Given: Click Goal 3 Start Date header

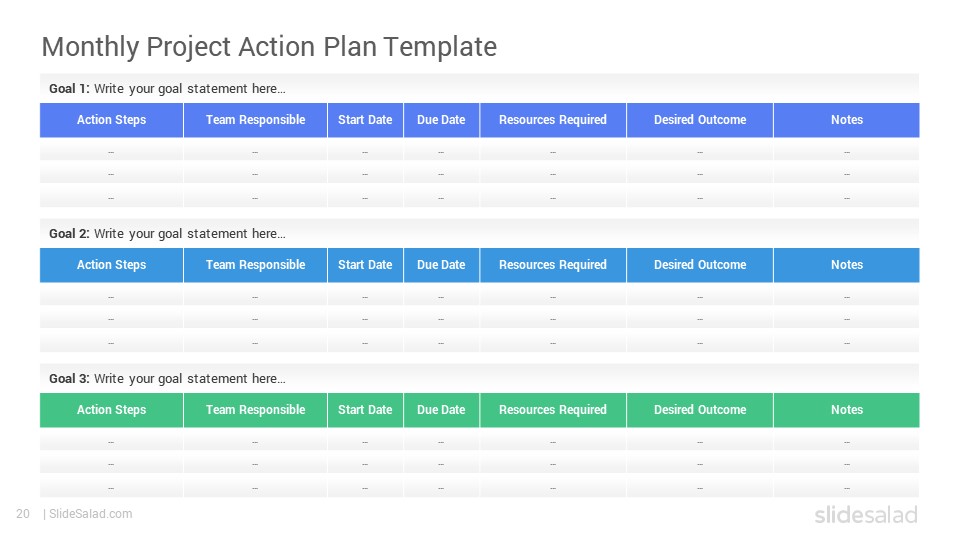Looking at the screenshot, I should [365, 410].
